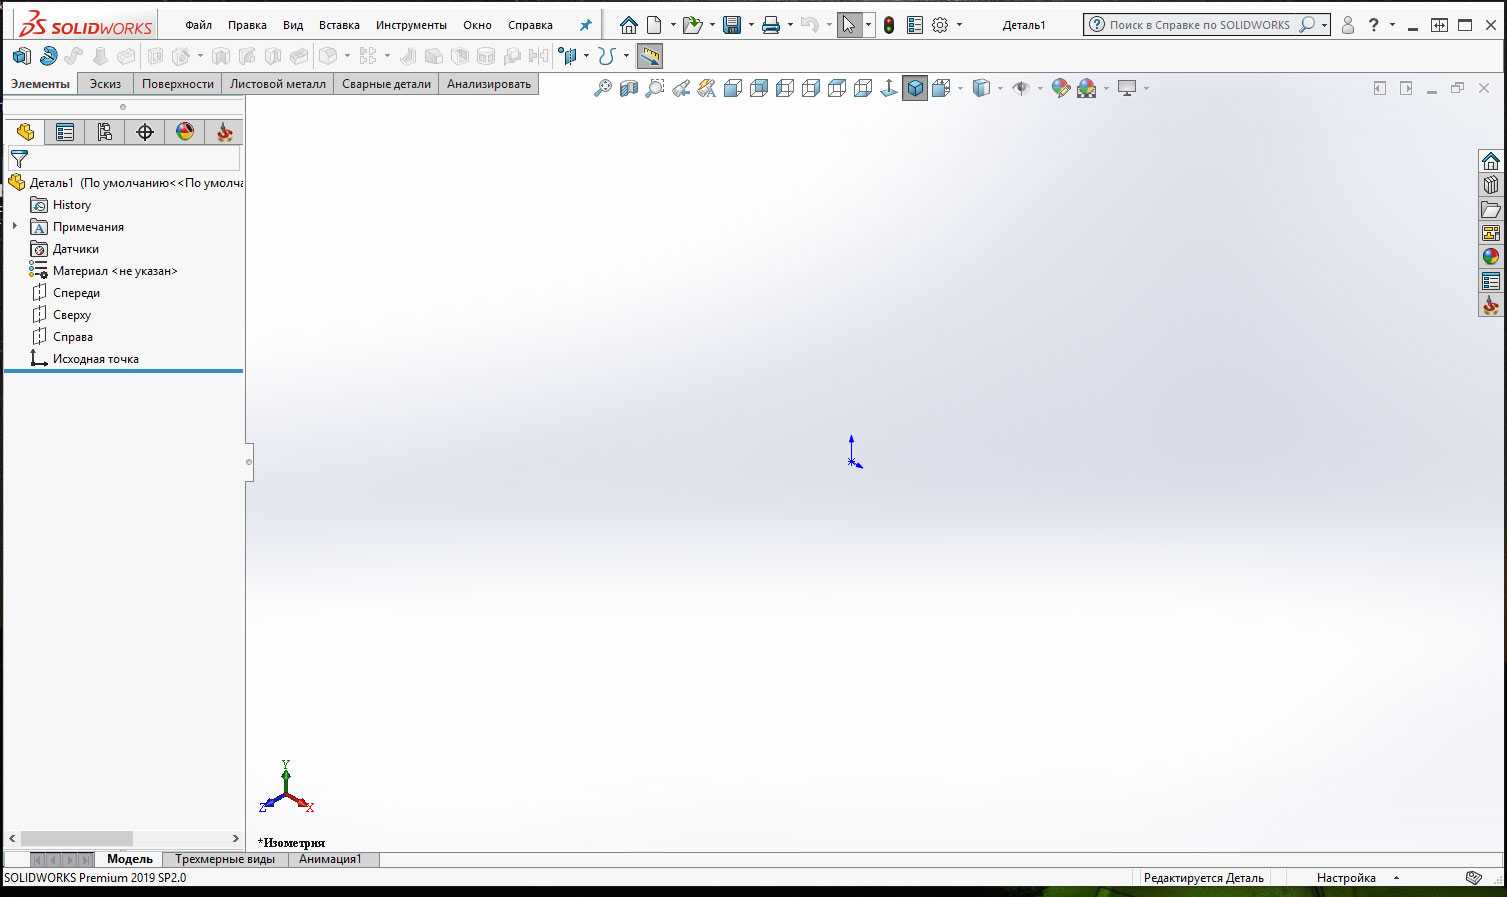Click the Measure tool icon
1507x897 pixels.
click(650, 56)
